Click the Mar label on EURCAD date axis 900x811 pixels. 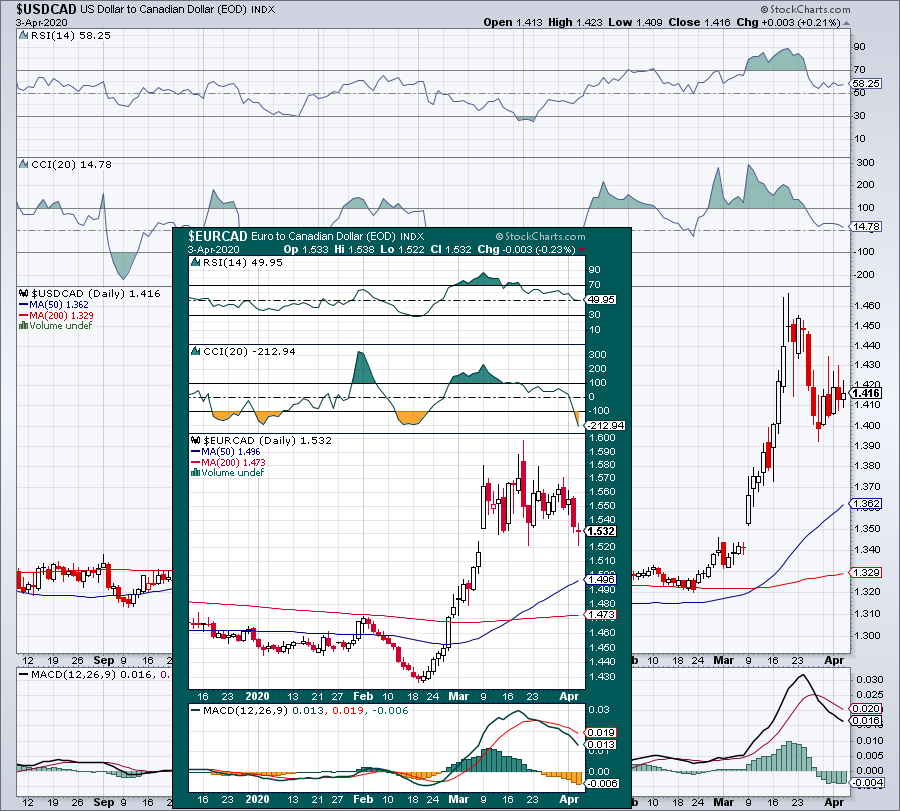click(458, 696)
